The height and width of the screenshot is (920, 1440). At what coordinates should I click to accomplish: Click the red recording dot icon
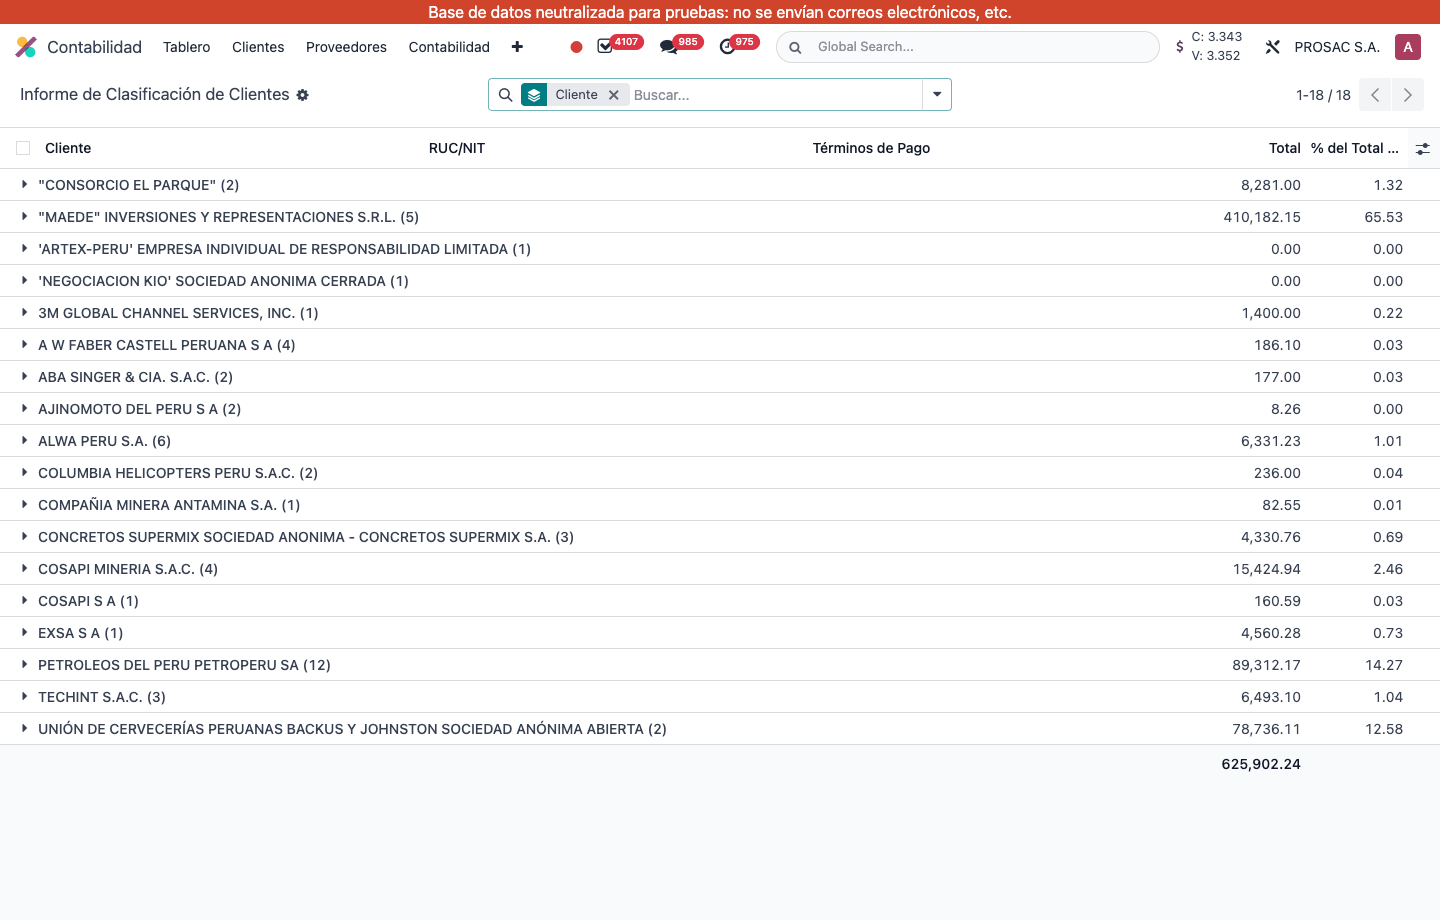576,47
